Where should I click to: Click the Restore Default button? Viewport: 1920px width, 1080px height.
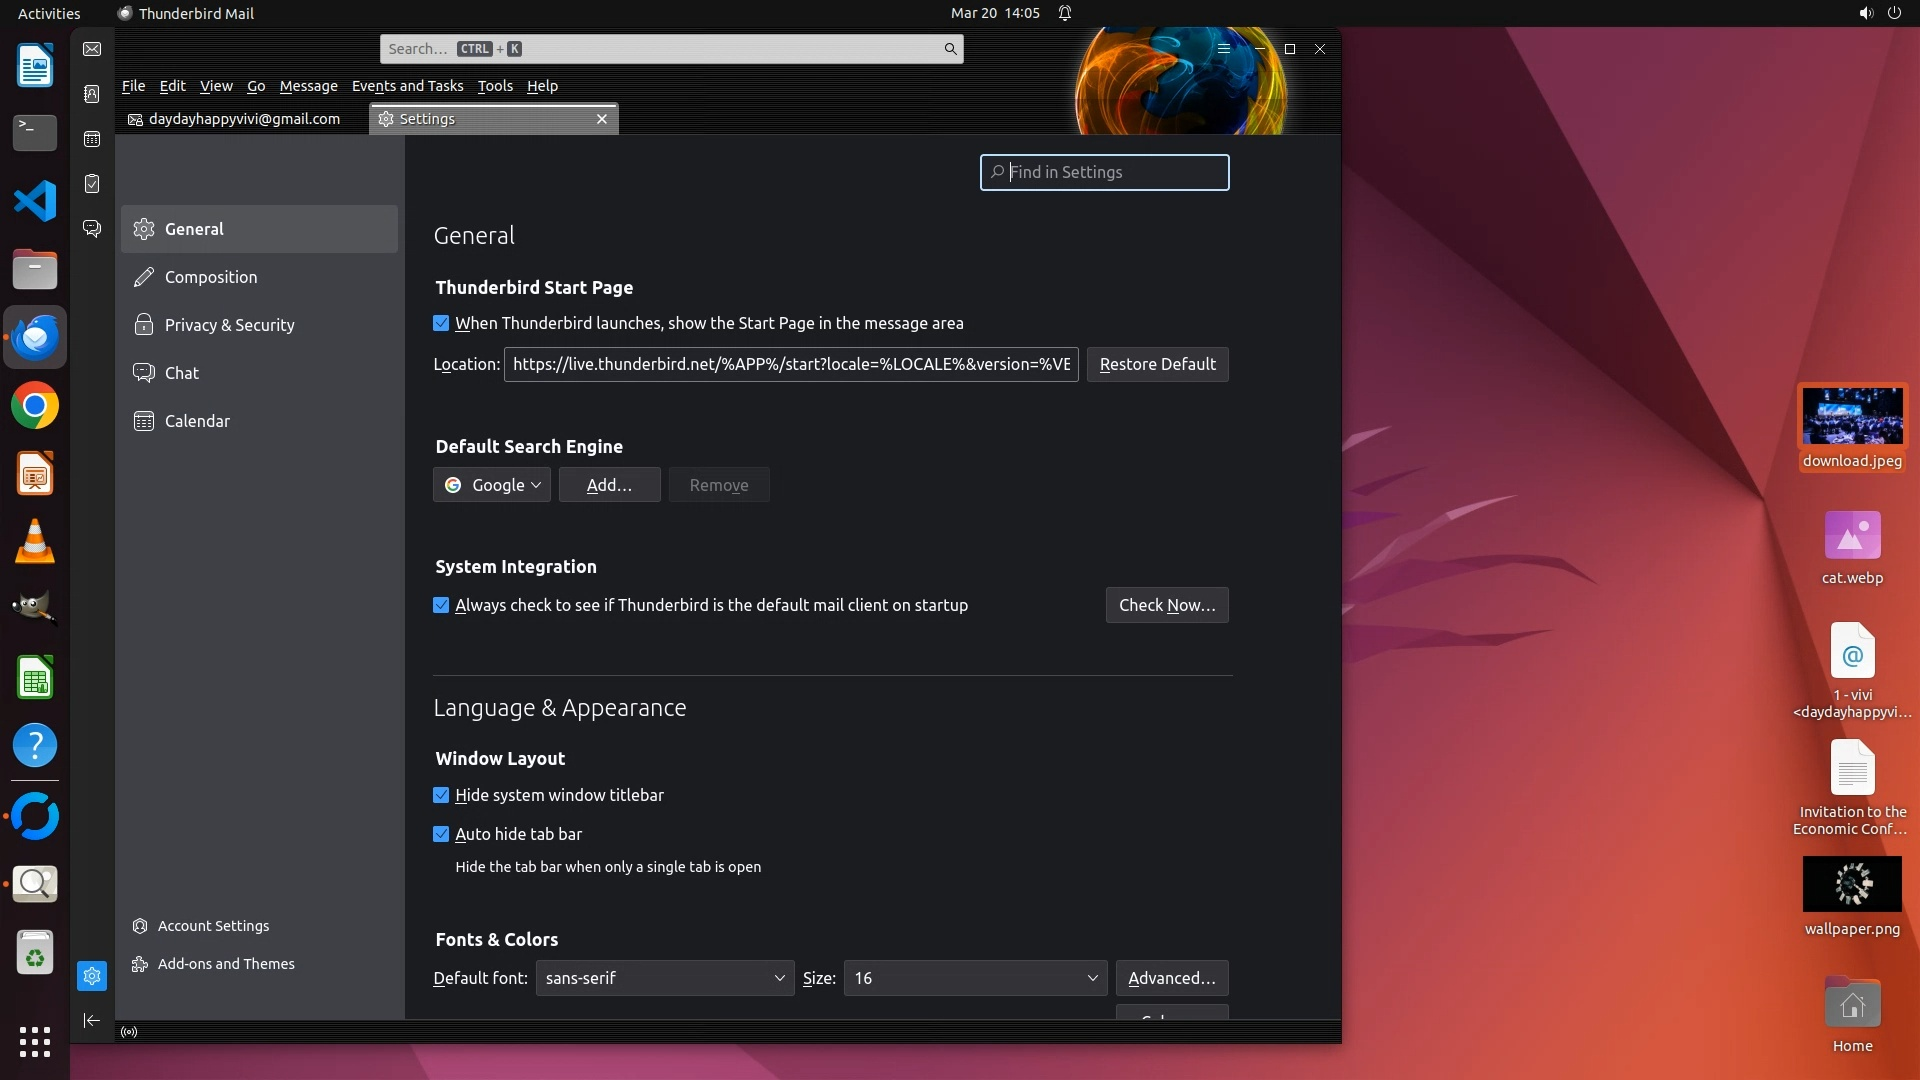(1157, 364)
